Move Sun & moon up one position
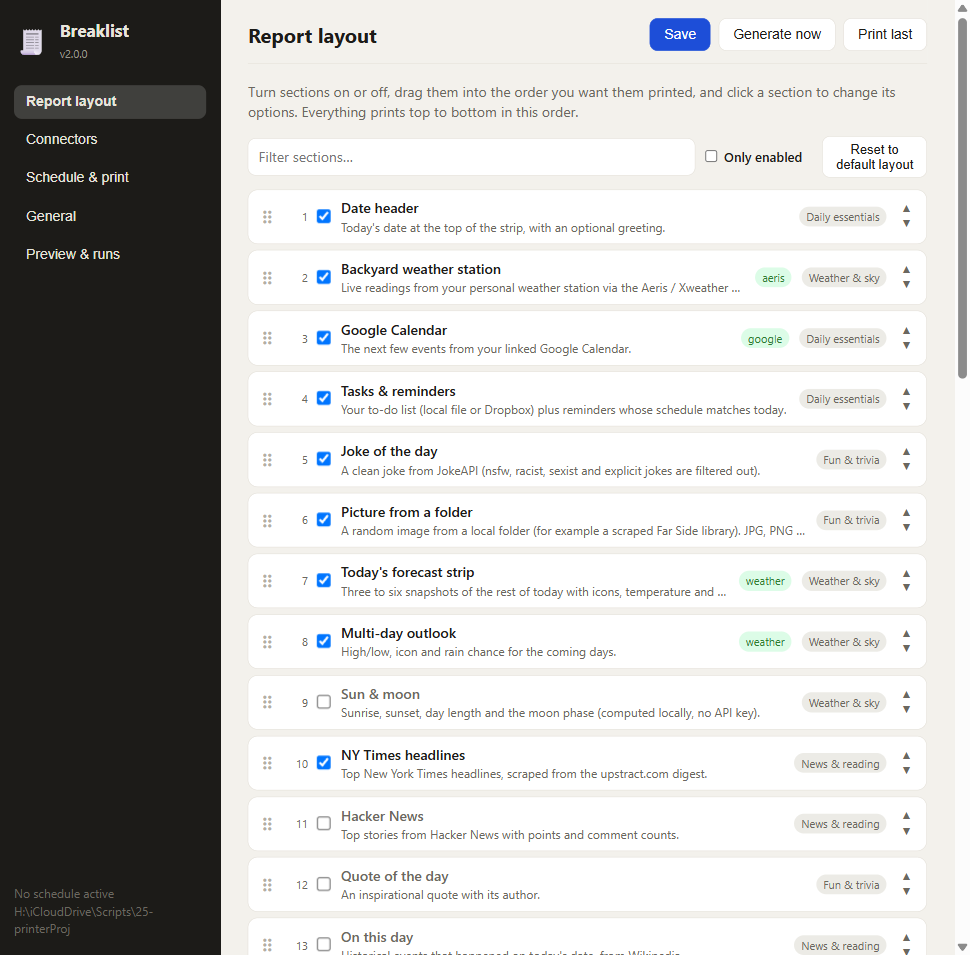This screenshot has height=955, width=970. point(906,695)
